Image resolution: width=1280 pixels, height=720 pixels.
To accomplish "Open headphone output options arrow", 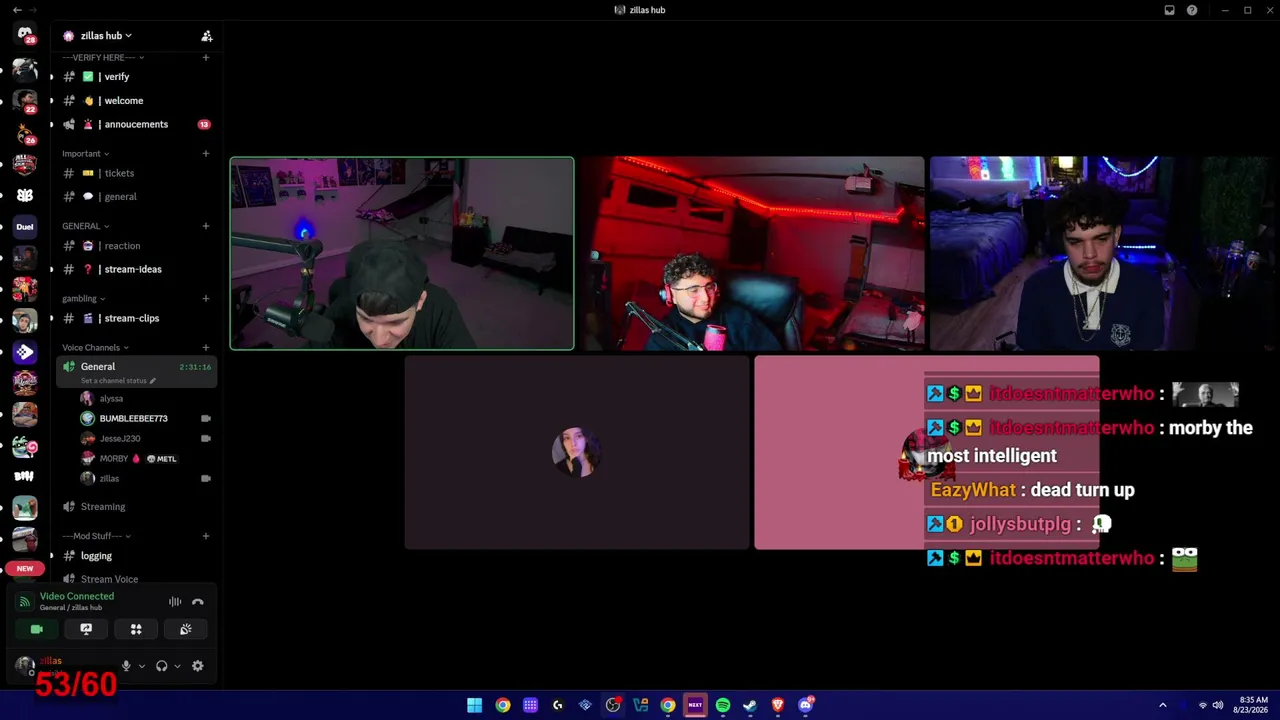I will click(x=177, y=666).
